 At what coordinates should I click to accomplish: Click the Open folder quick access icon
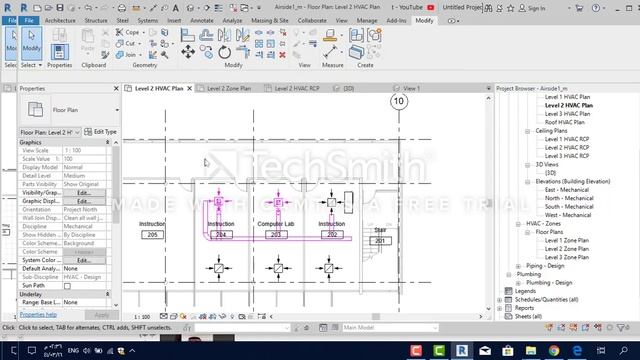click(48, 8)
